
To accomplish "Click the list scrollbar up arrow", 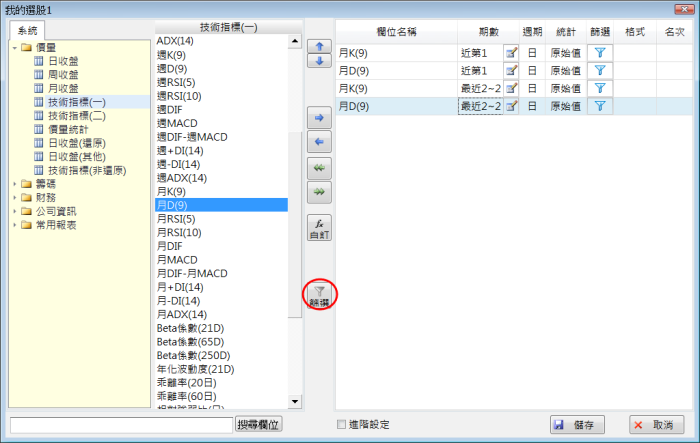I will (x=295, y=42).
